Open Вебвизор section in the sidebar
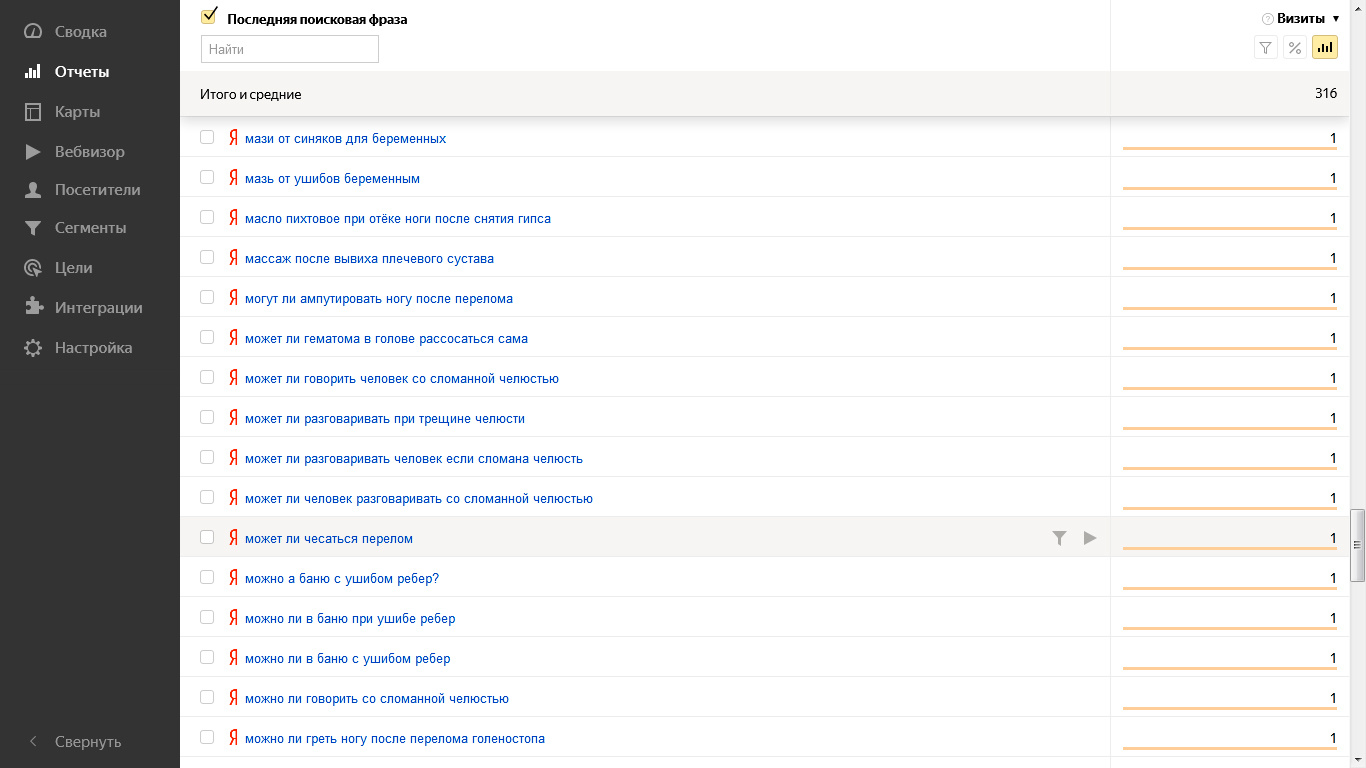The image size is (1366, 768). coord(89,152)
